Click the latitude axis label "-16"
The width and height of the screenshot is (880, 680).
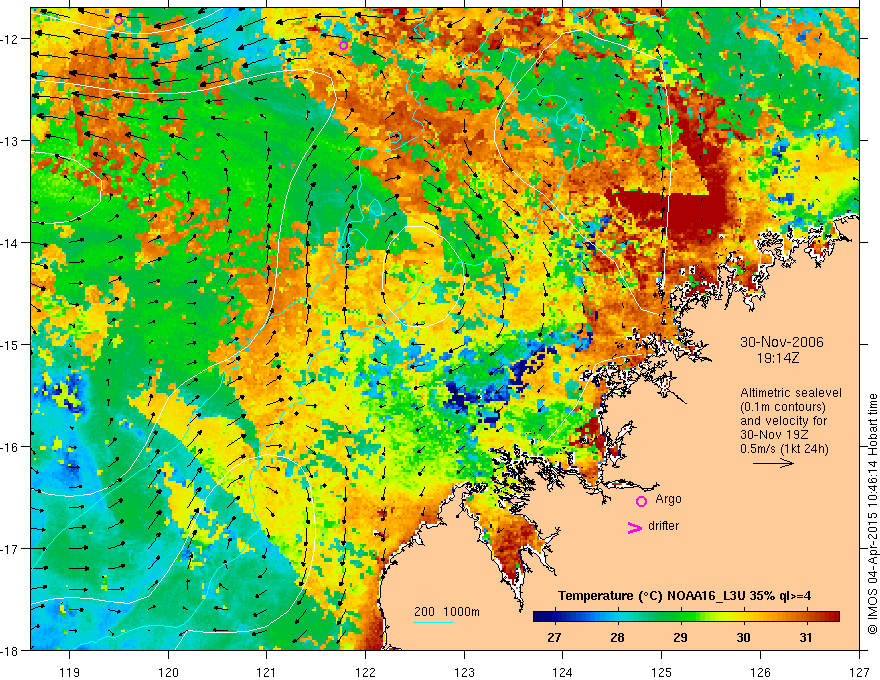point(11,447)
